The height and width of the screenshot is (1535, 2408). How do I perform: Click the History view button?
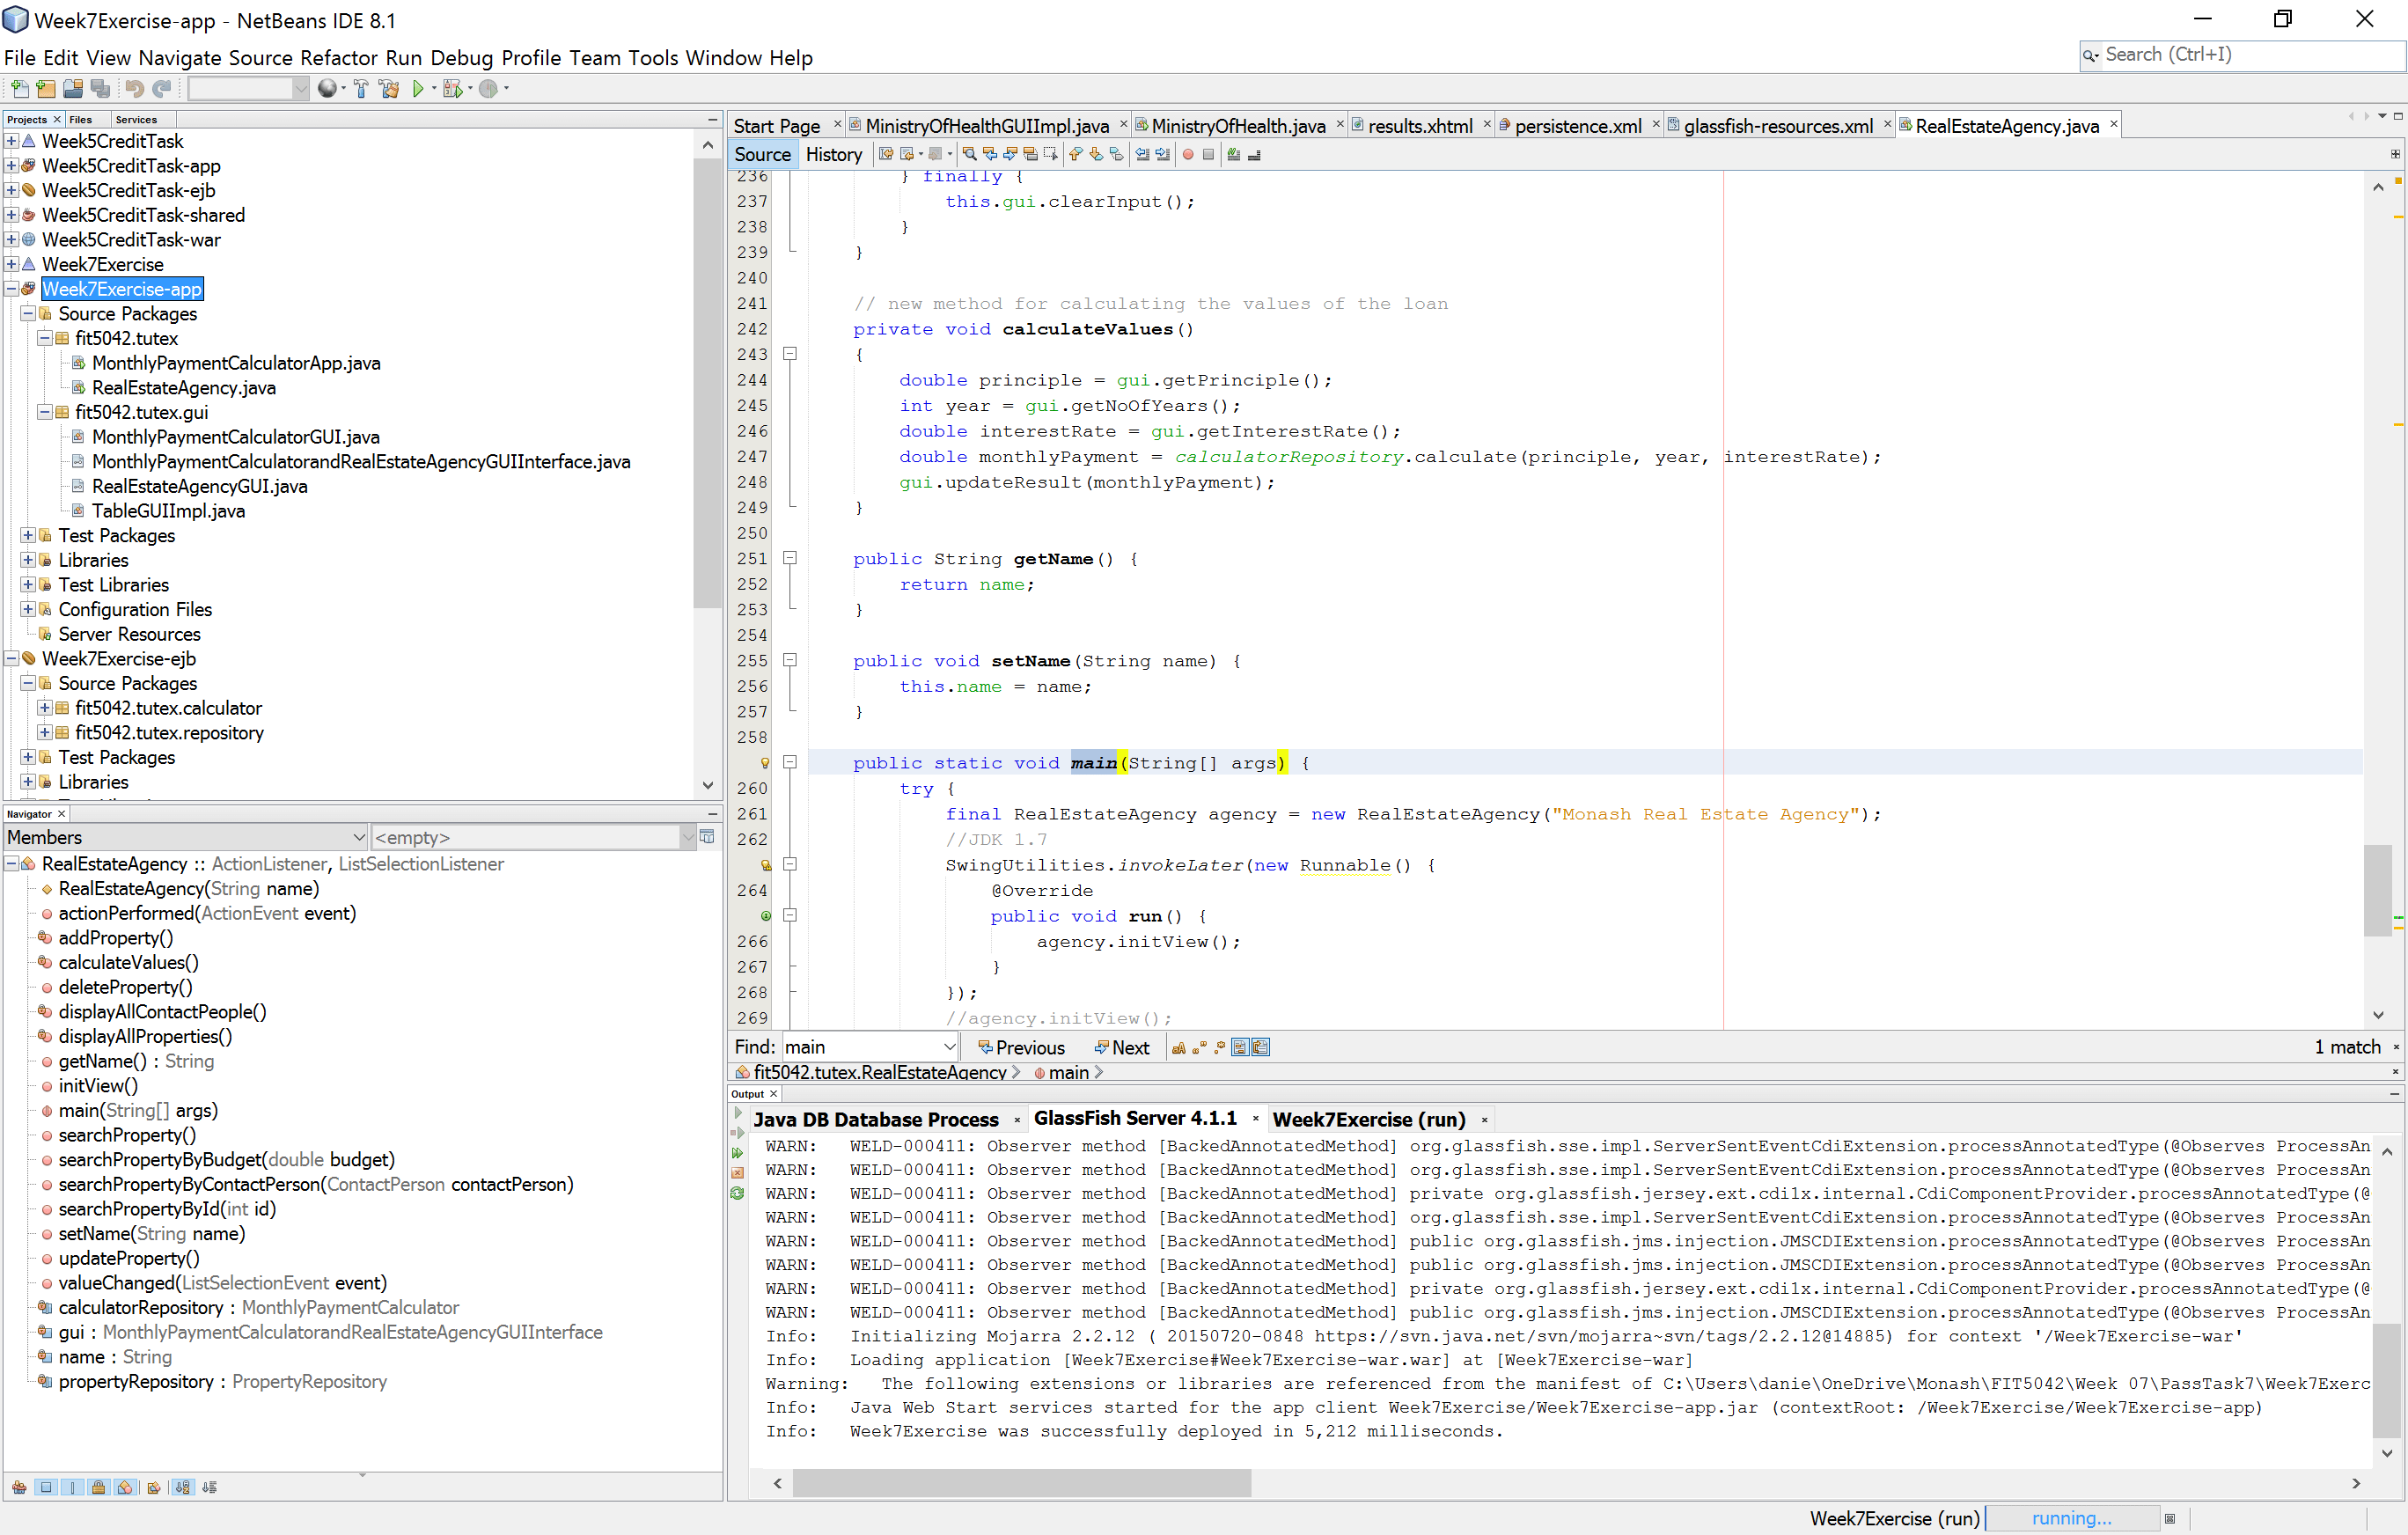coord(833,154)
